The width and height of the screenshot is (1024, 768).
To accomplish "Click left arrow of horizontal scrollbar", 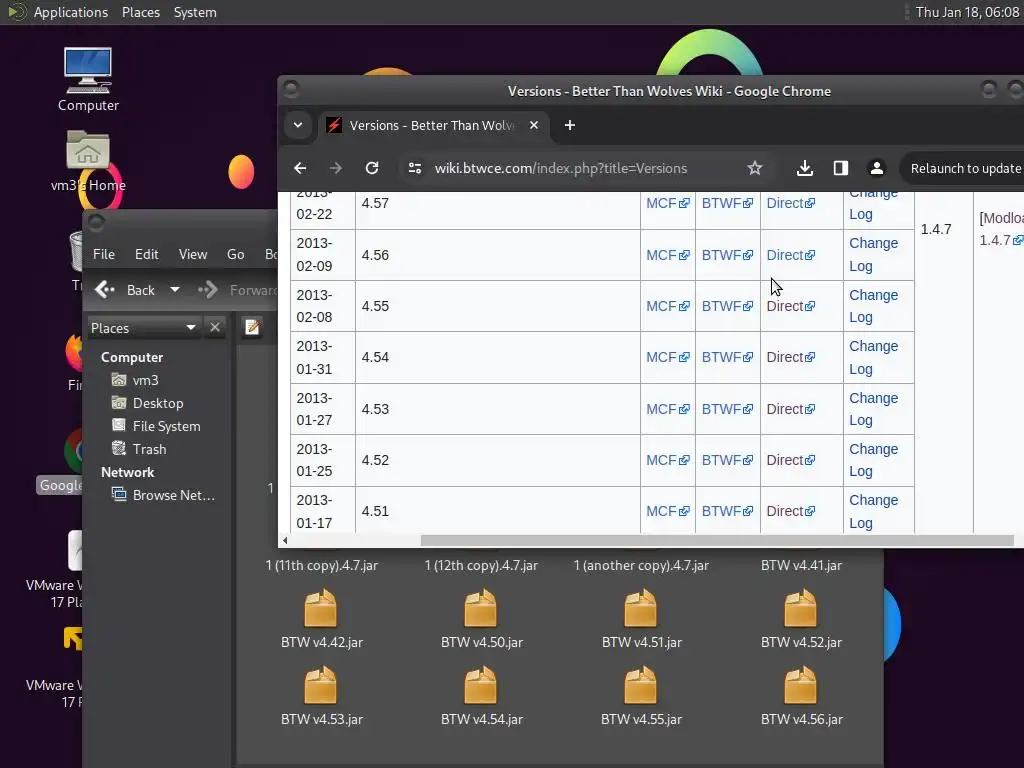I will [x=285, y=541].
